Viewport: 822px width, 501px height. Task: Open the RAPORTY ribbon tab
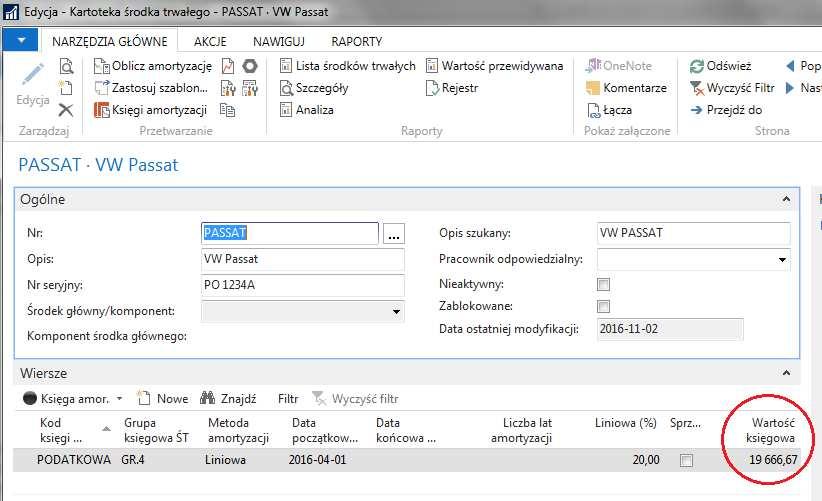356,41
